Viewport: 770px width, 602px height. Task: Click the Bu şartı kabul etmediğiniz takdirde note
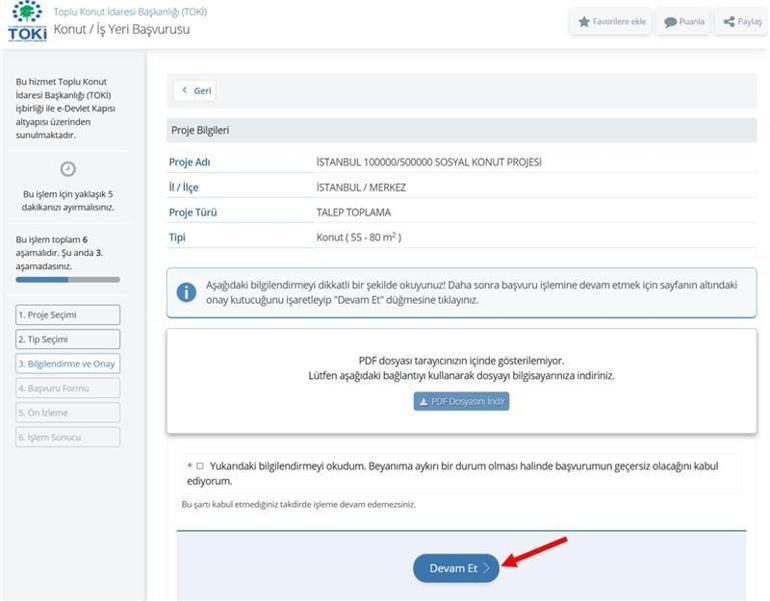[x=299, y=504]
